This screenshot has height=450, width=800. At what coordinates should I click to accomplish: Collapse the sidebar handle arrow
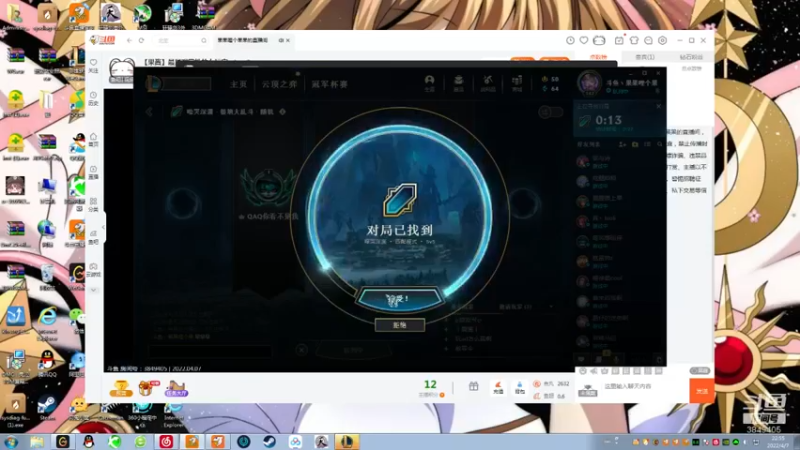[x=103, y=227]
